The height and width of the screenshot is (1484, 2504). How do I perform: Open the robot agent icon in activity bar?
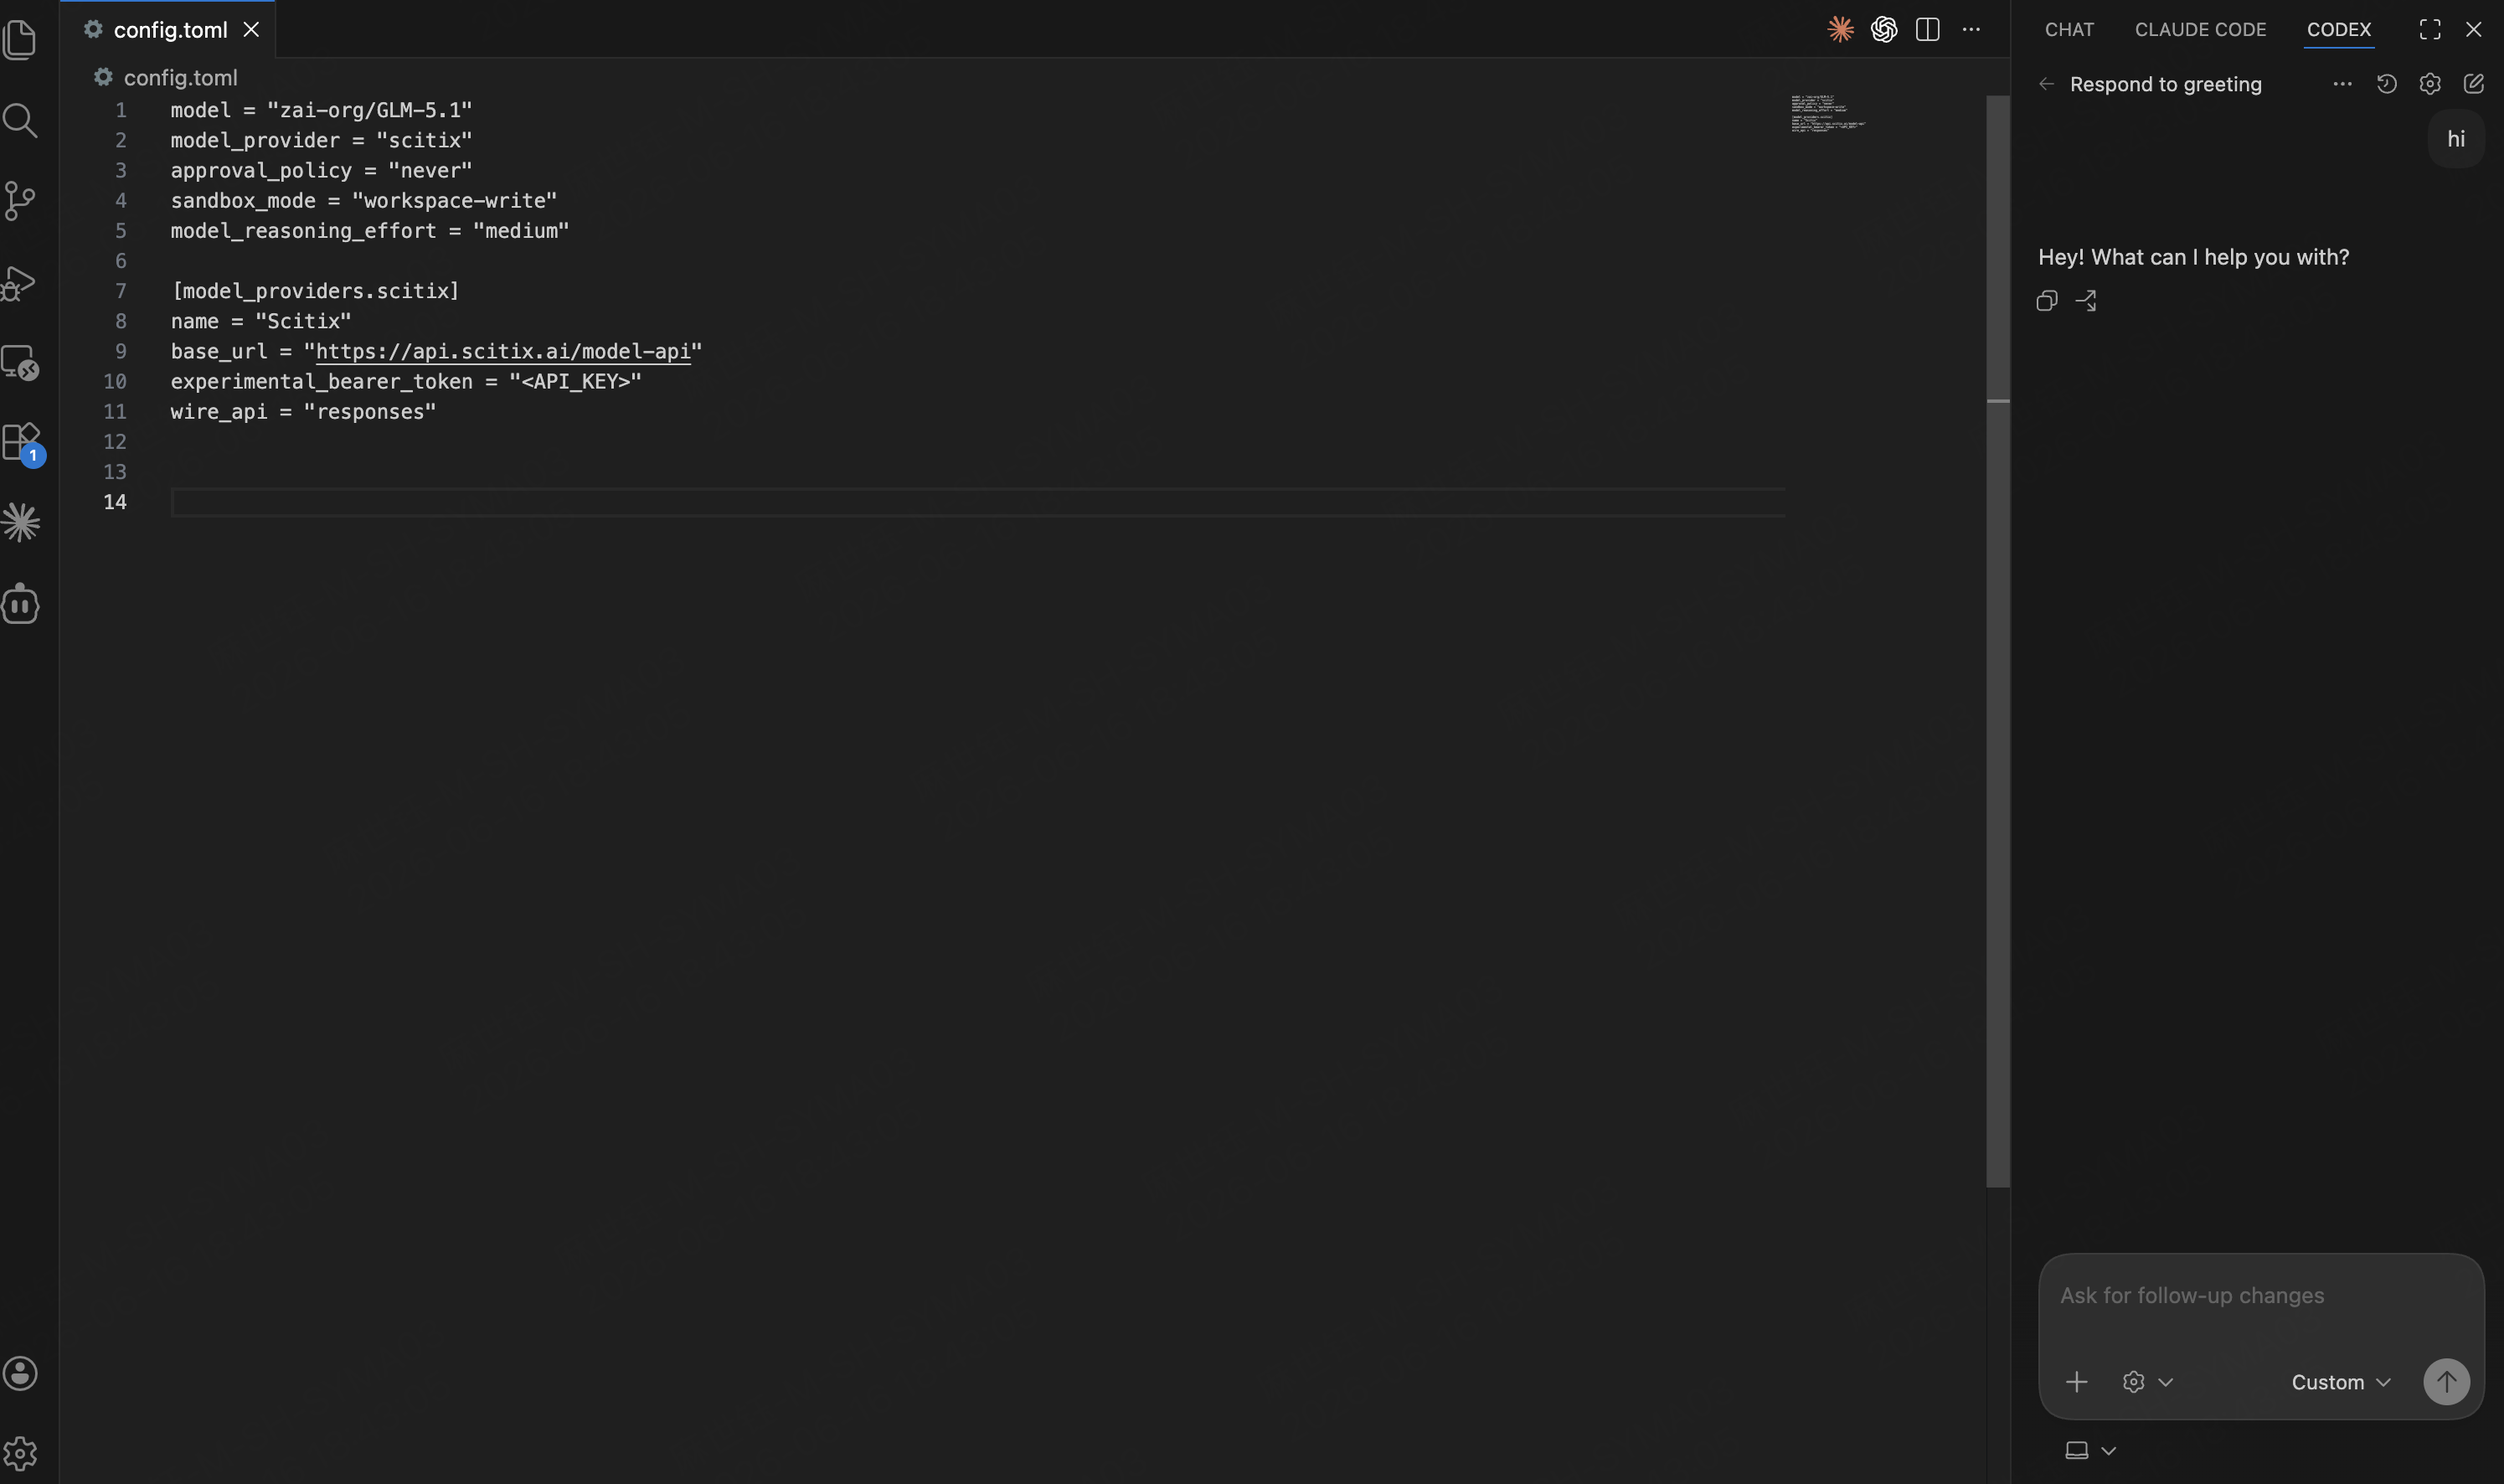coord(20,603)
